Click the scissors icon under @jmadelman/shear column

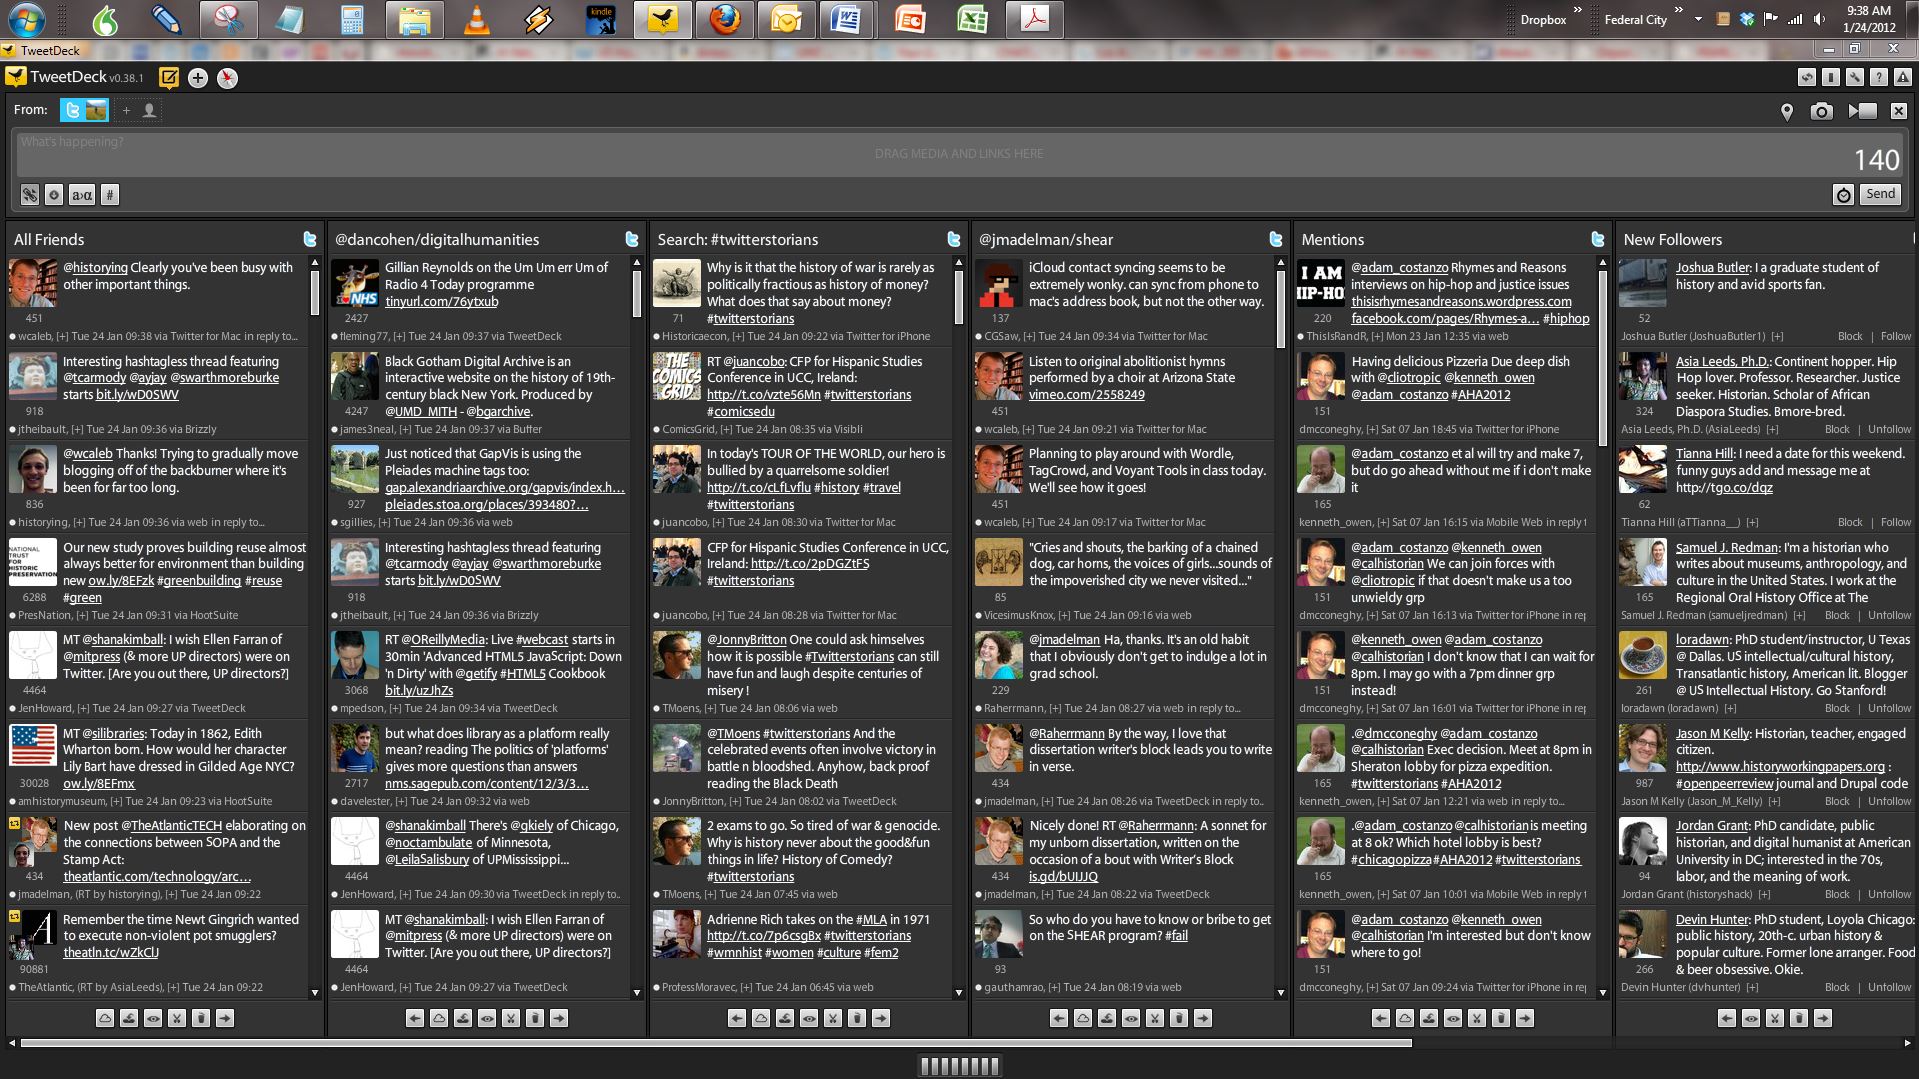point(1155,1018)
